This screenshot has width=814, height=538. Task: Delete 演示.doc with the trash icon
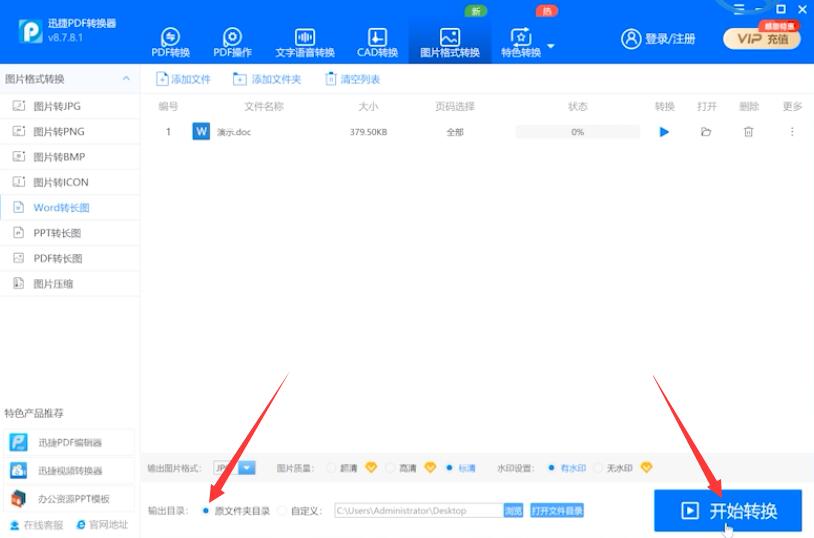pos(748,132)
